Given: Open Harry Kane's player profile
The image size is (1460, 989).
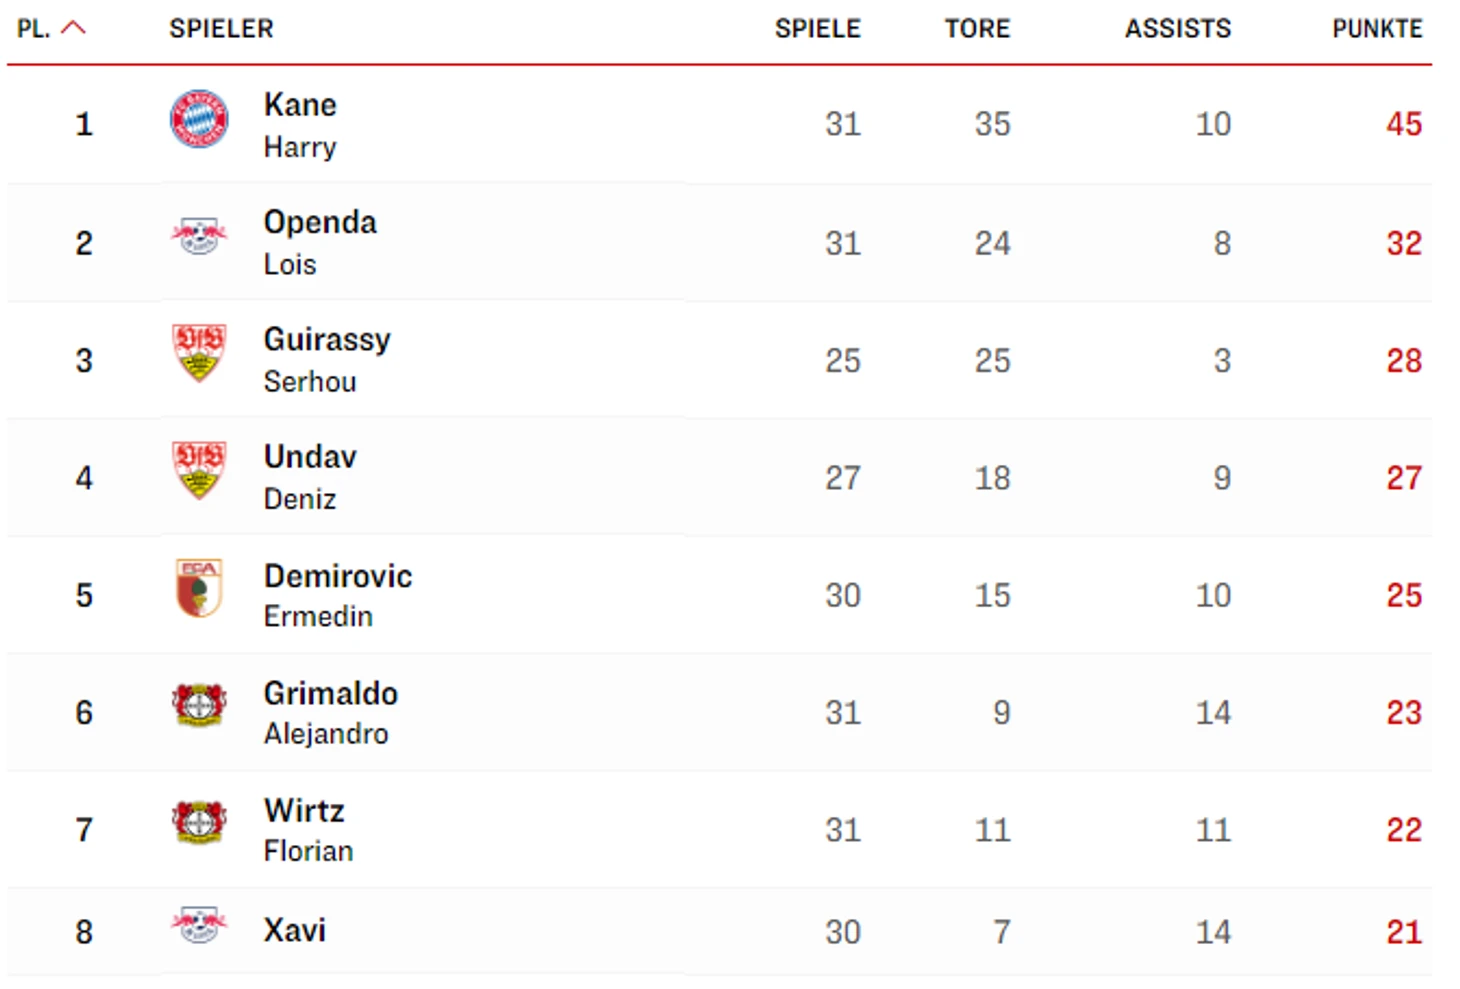Looking at the screenshot, I should pos(300,125).
